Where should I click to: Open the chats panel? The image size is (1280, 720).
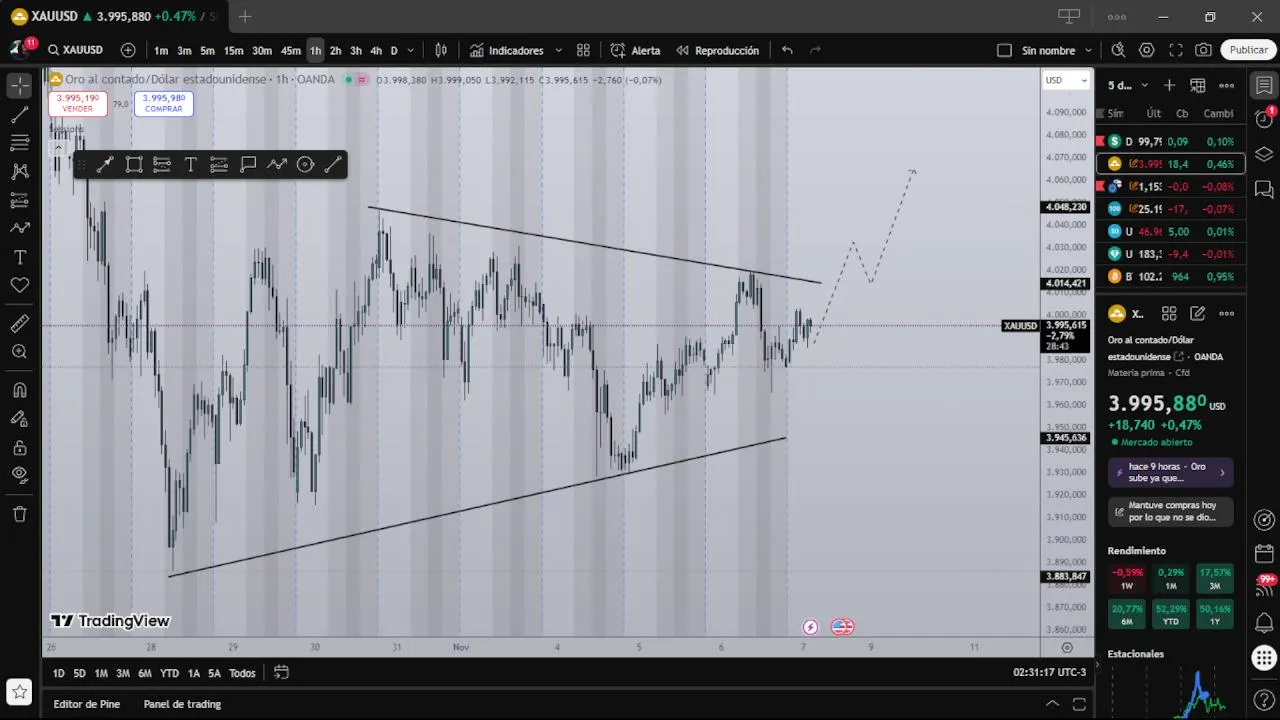[1264, 188]
